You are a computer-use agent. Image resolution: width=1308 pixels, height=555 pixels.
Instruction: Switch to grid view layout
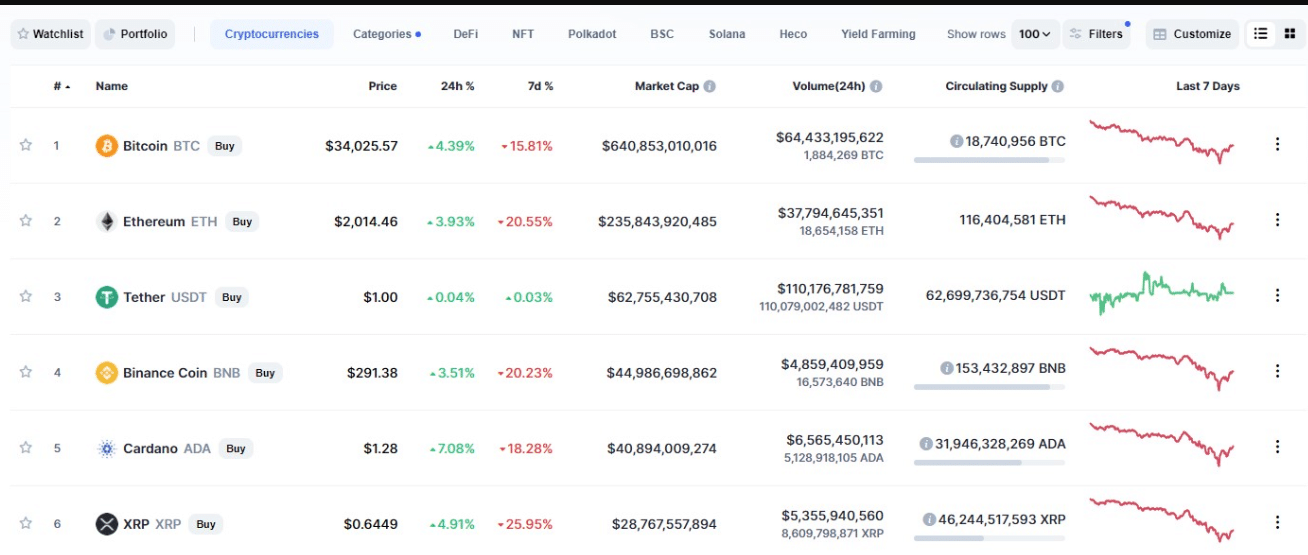[1290, 34]
